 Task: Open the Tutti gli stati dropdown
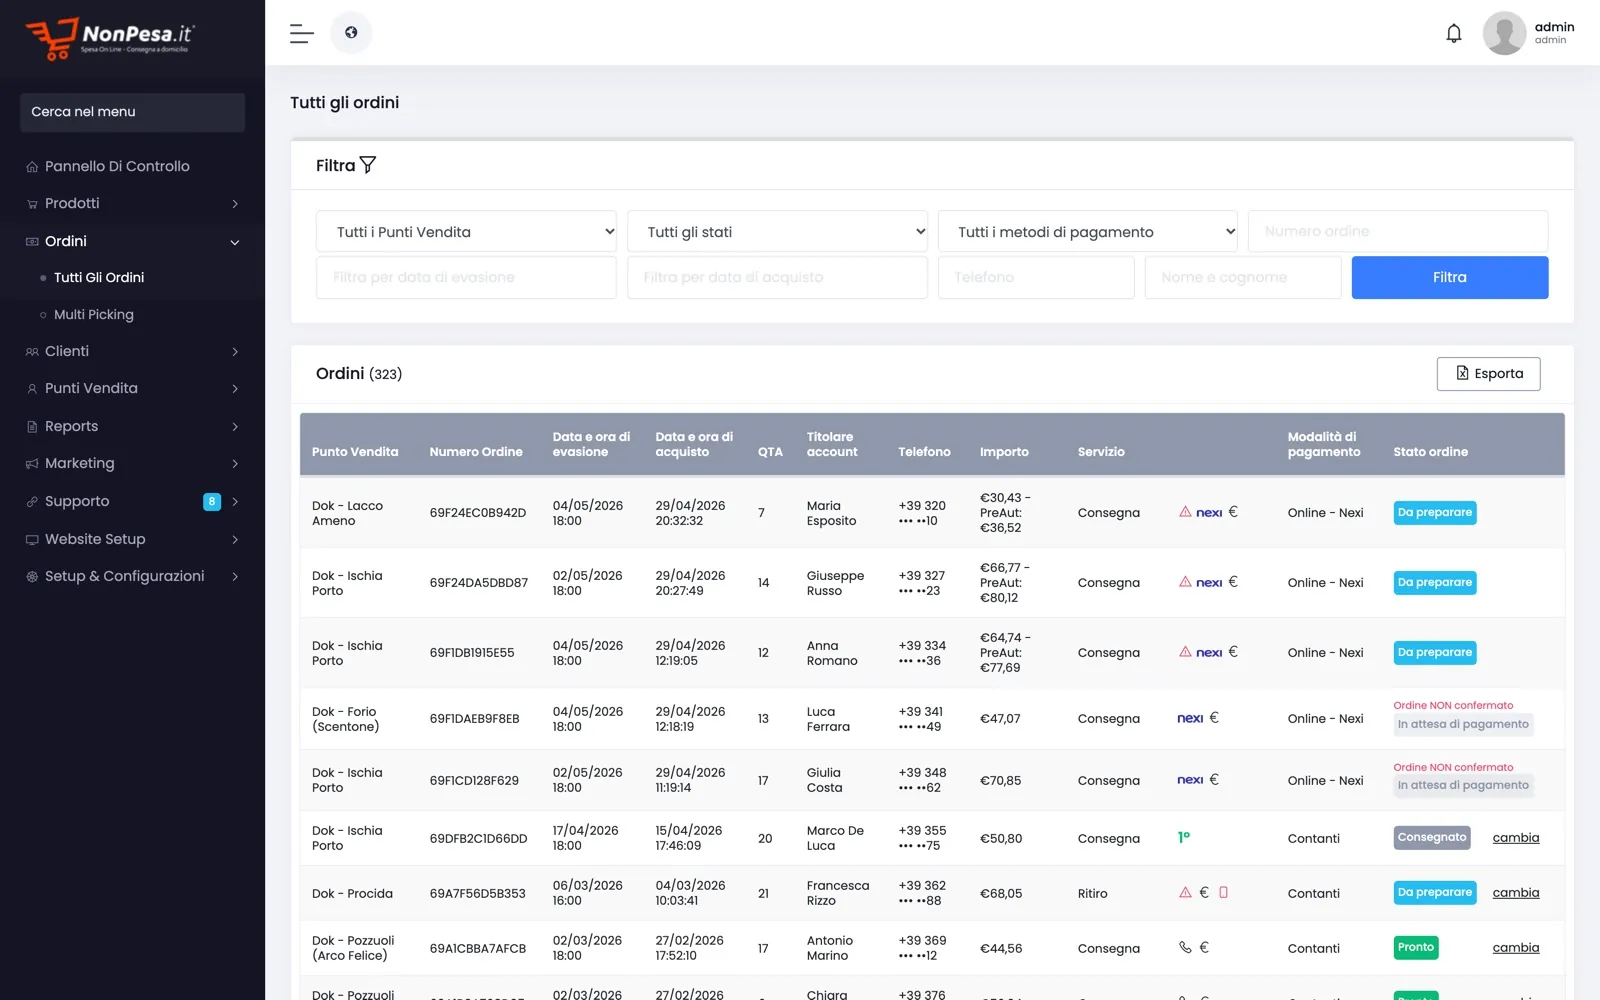(x=777, y=232)
